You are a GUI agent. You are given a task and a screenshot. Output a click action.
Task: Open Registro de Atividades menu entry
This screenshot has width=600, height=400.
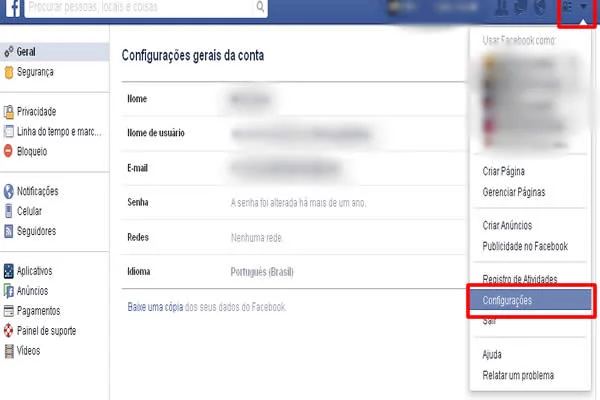coord(520,279)
